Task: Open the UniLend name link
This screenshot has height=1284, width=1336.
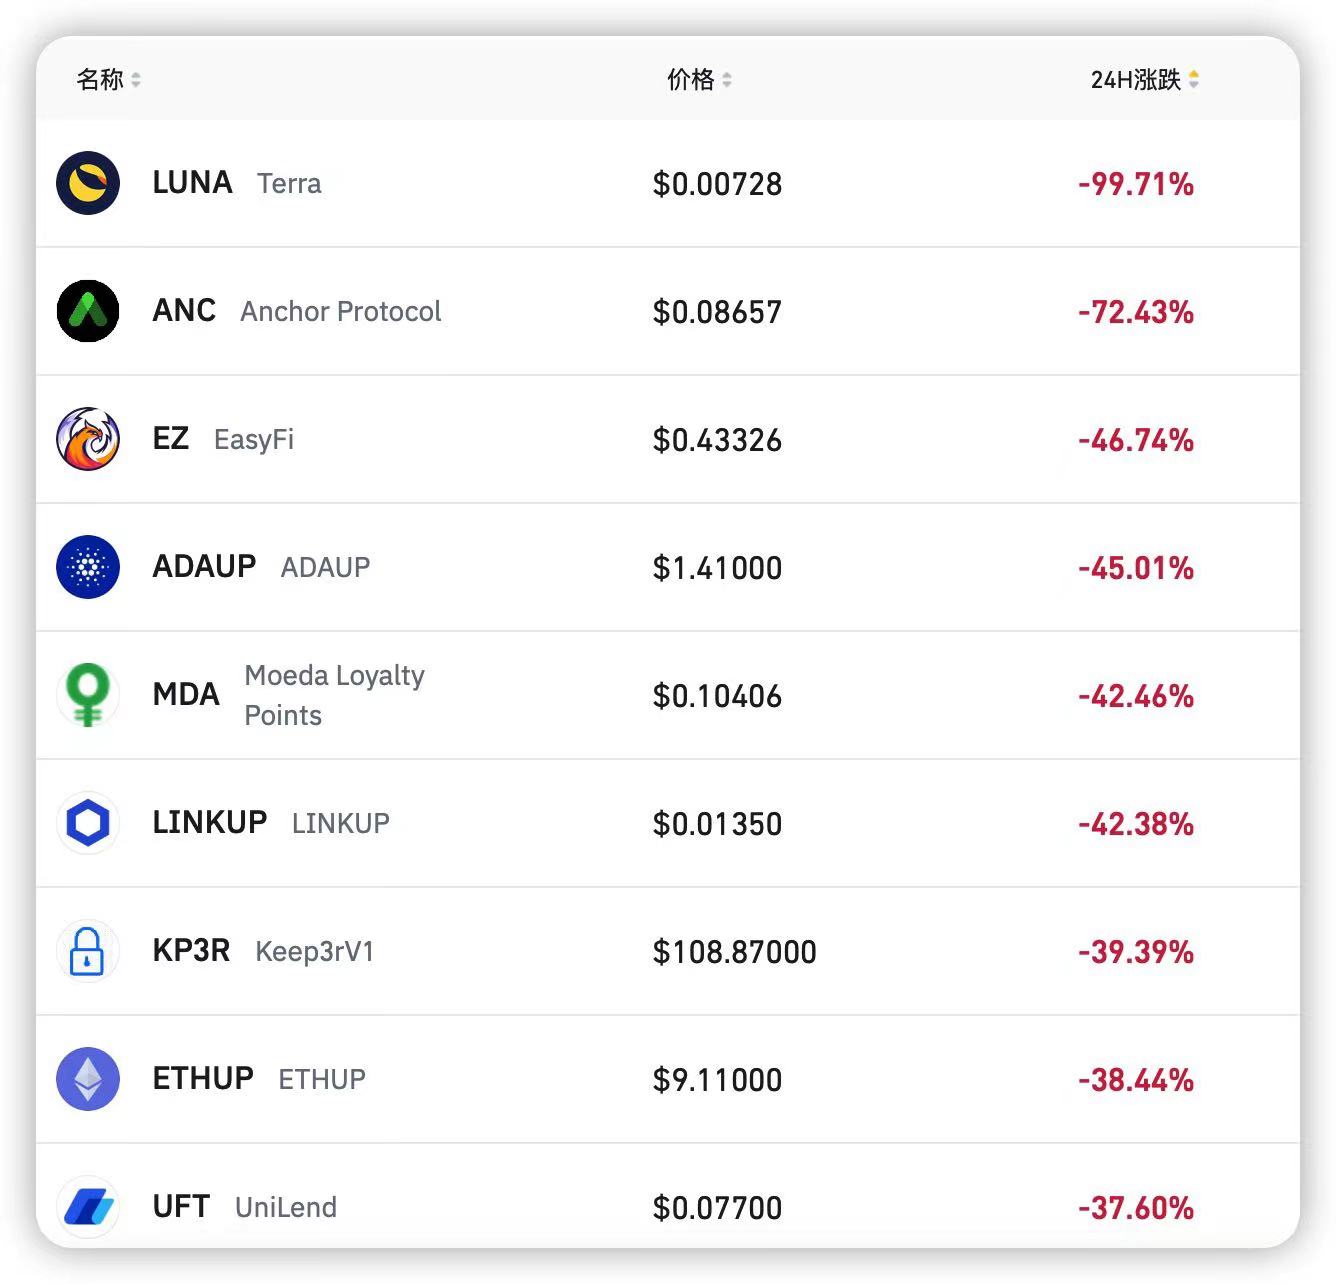Action: click(286, 1208)
